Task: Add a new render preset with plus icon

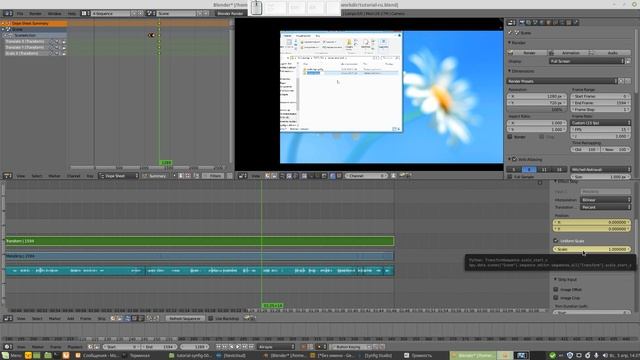Action: point(621,81)
